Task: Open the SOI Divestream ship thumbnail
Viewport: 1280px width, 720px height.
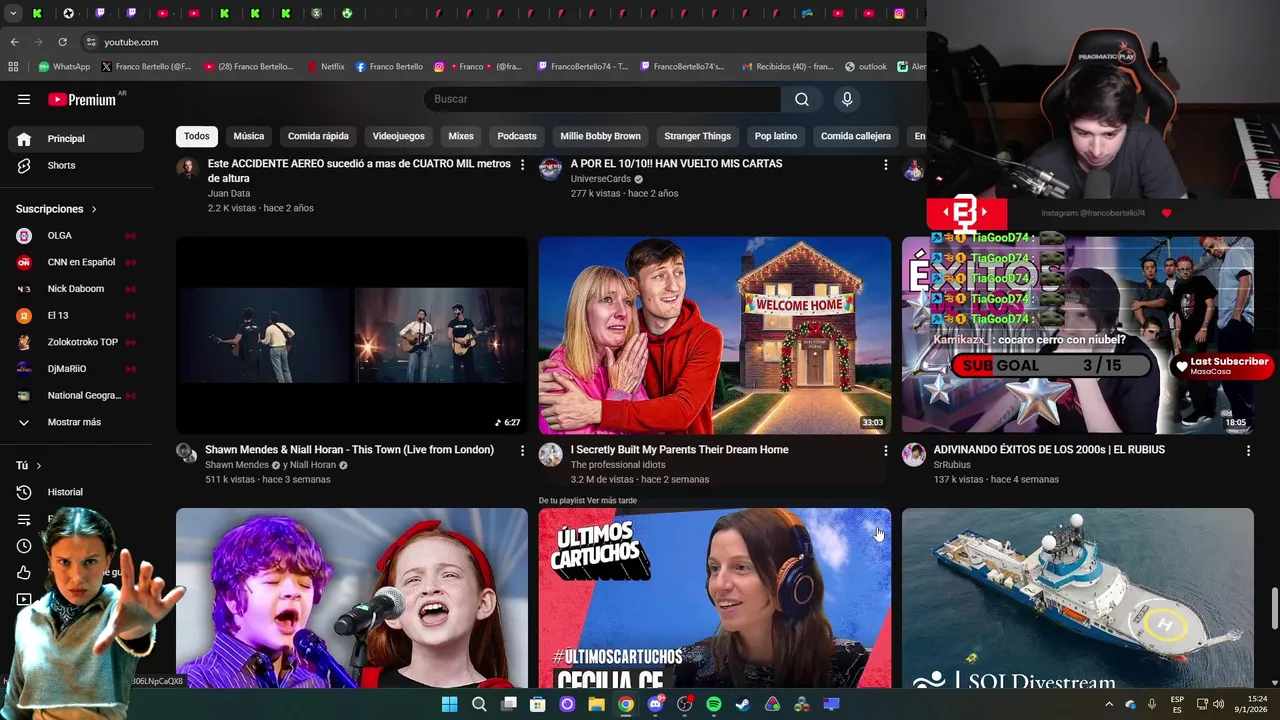Action: 1078,598
